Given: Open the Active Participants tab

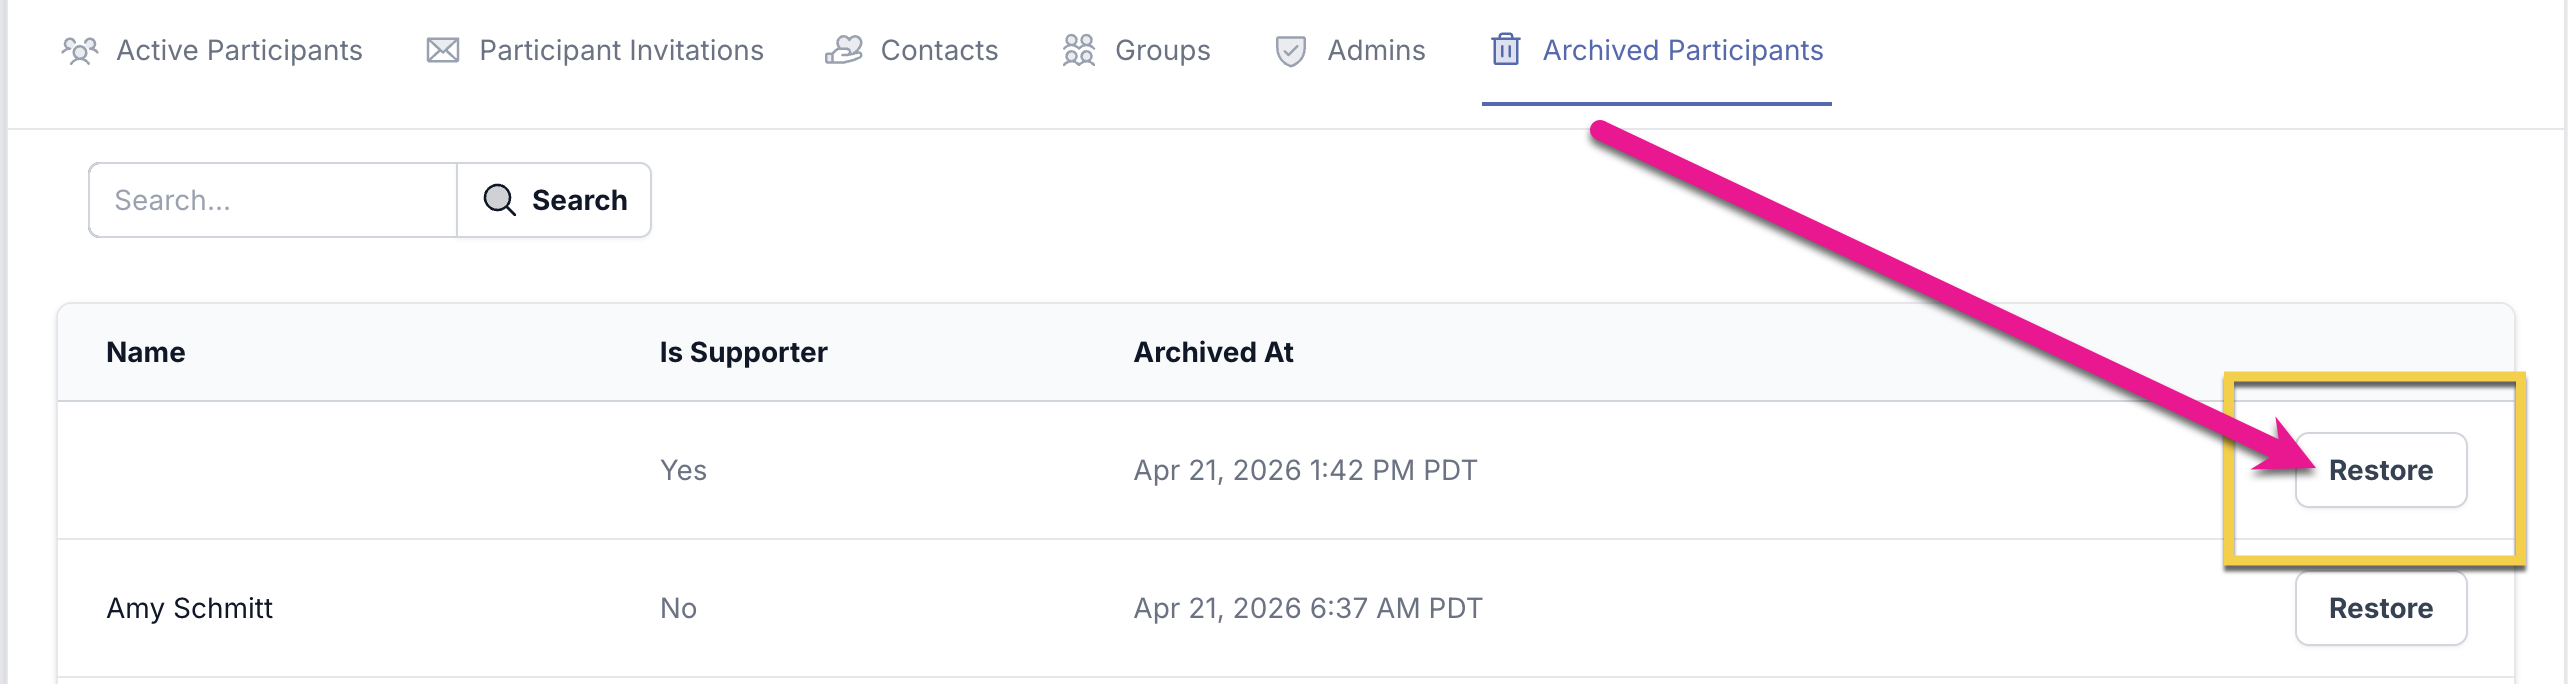Looking at the screenshot, I should [x=239, y=50].
